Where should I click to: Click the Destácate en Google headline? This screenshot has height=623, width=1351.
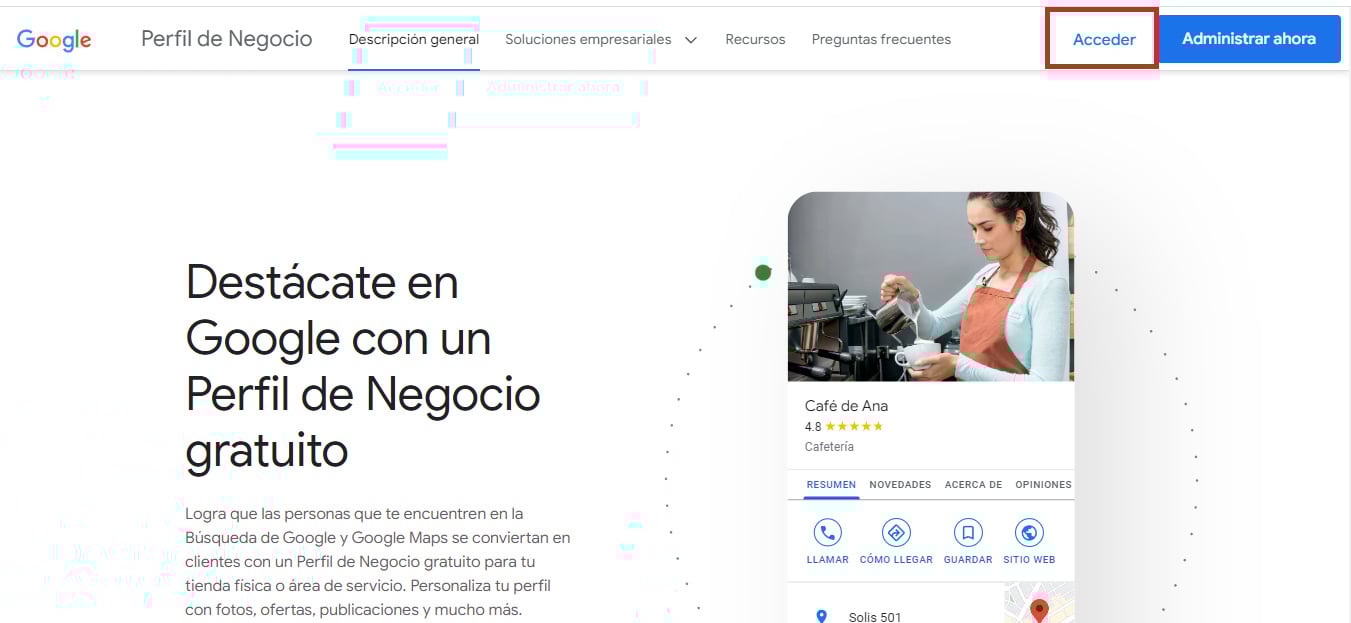(x=363, y=366)
